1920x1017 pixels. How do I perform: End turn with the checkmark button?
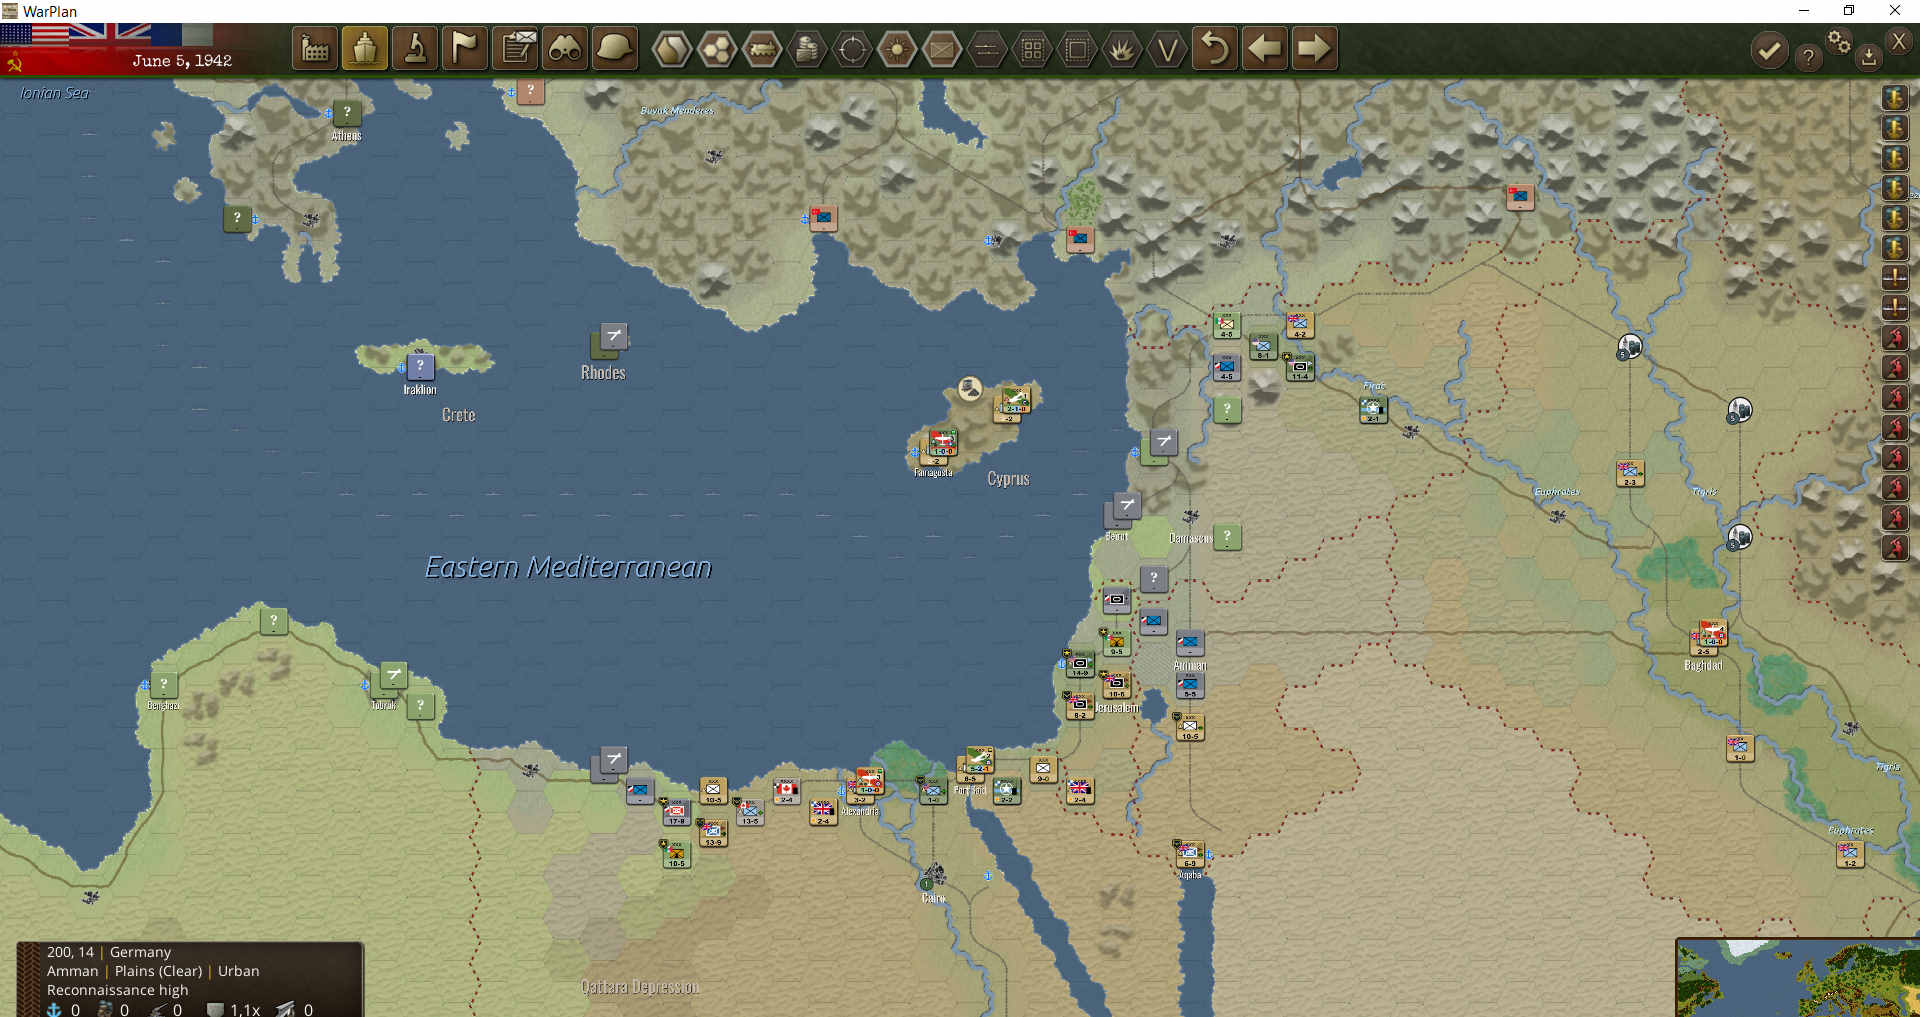1769,50
